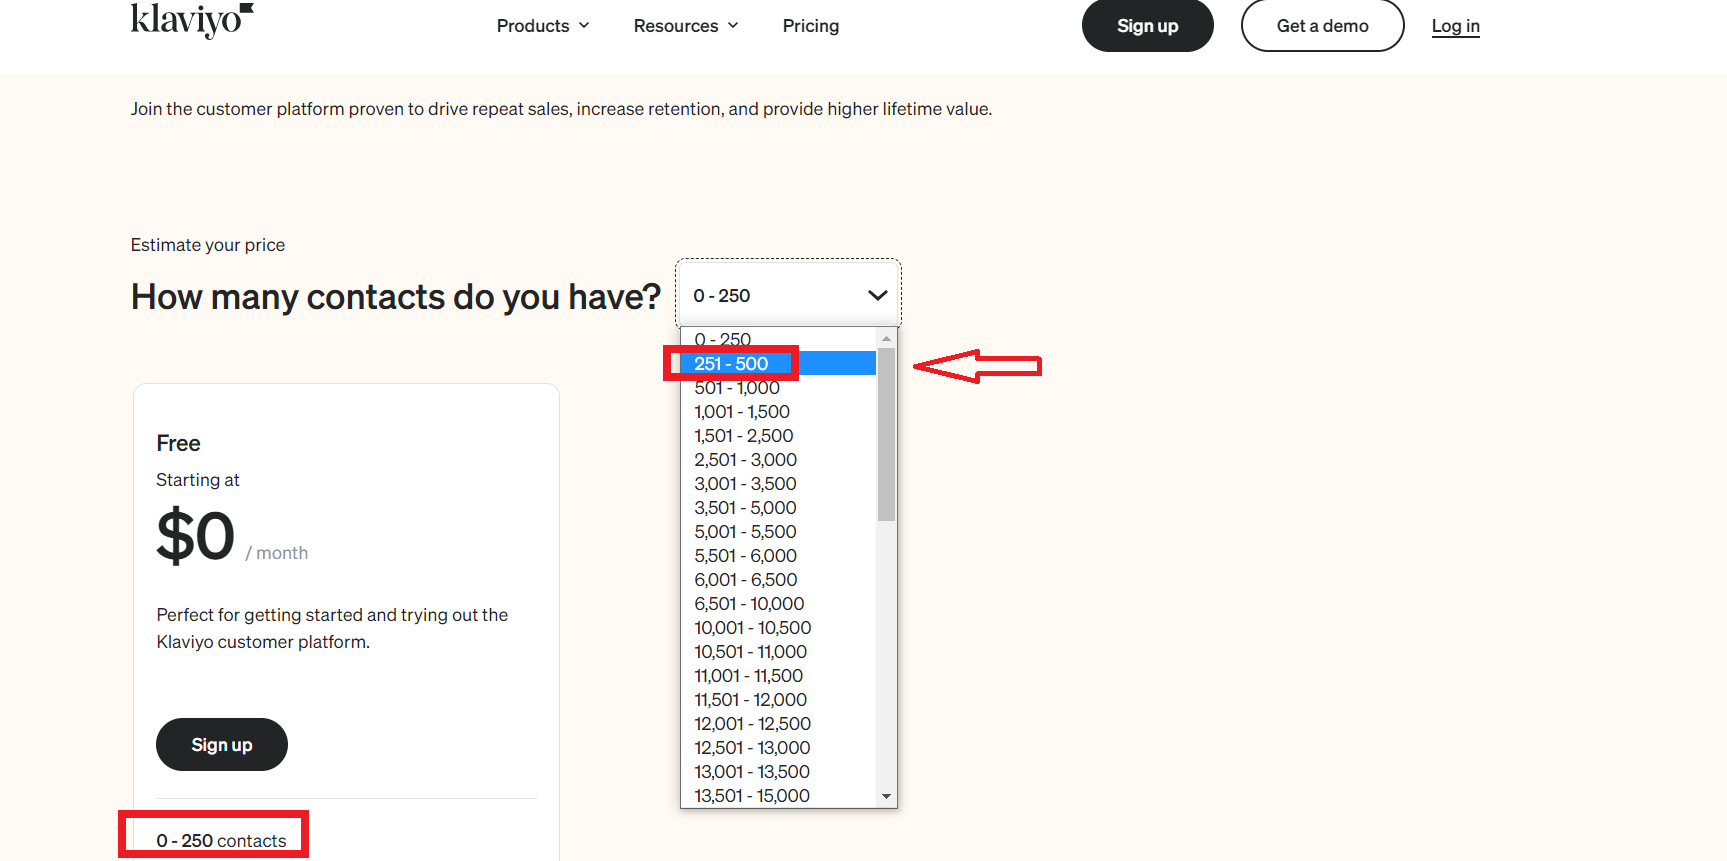Pick 10,001 - 10,500 from list
This screenshot has width=1727, height=861.
pyautogui.click(x=778, y=628)
